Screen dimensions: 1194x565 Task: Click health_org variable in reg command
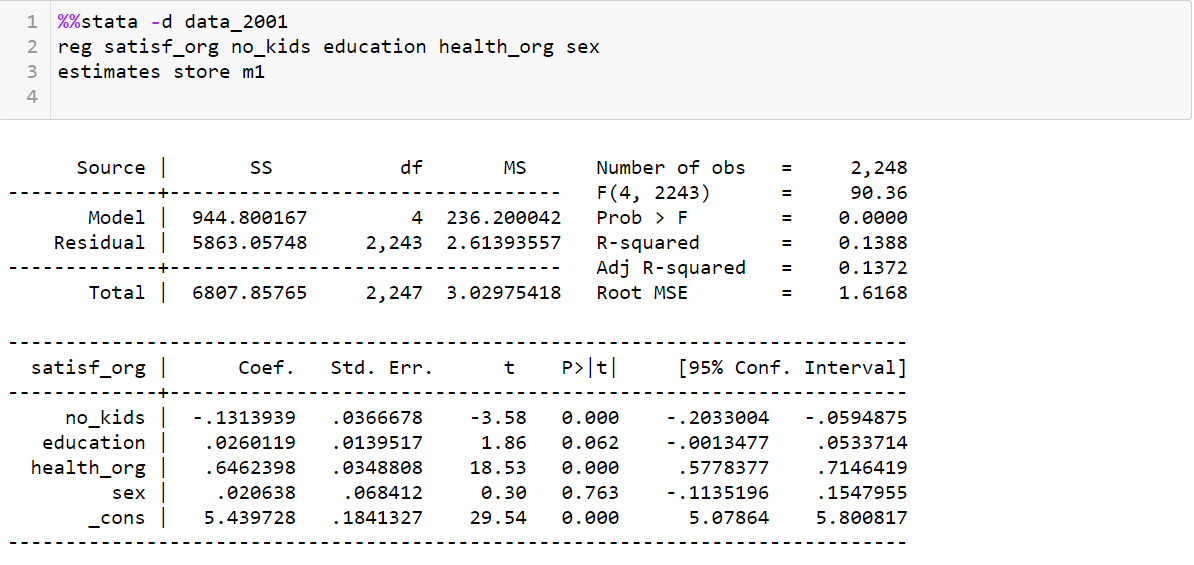pos(496,47)
